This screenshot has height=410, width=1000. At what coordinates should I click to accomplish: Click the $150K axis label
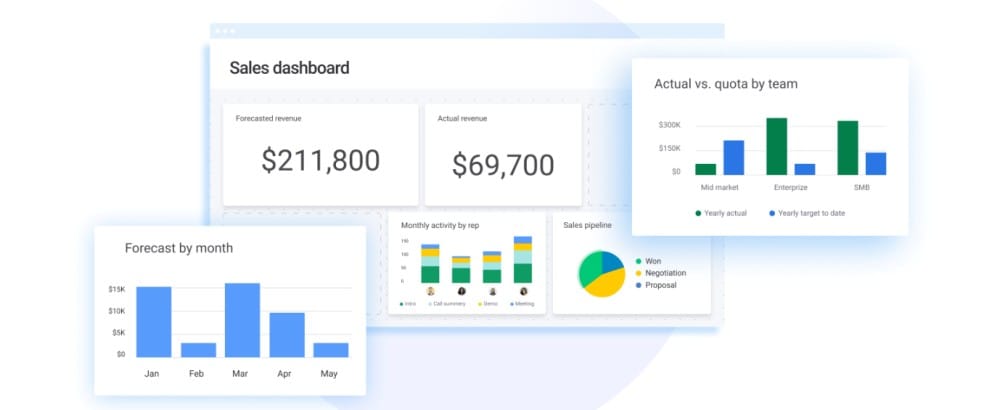[670, 149]
